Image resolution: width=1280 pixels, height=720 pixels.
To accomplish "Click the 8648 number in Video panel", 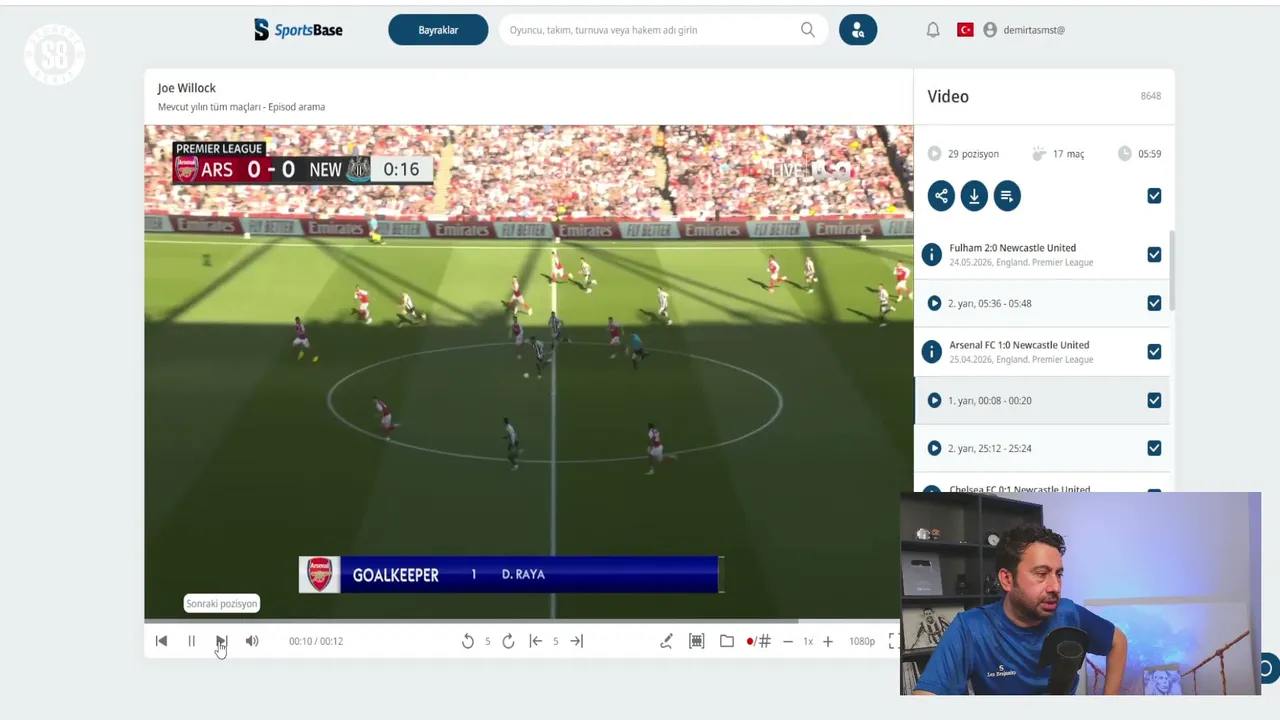I will click(x=1151, y=96).
